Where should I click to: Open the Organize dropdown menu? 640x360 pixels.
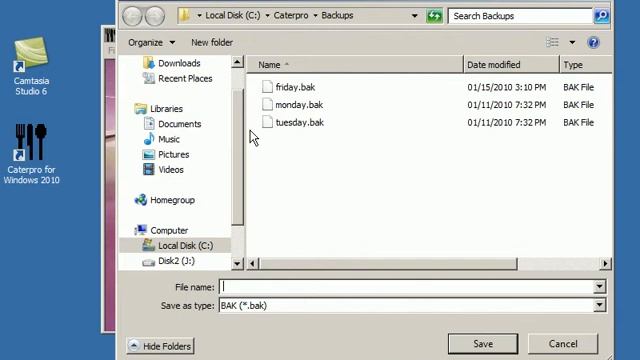[x=151, y=42]
